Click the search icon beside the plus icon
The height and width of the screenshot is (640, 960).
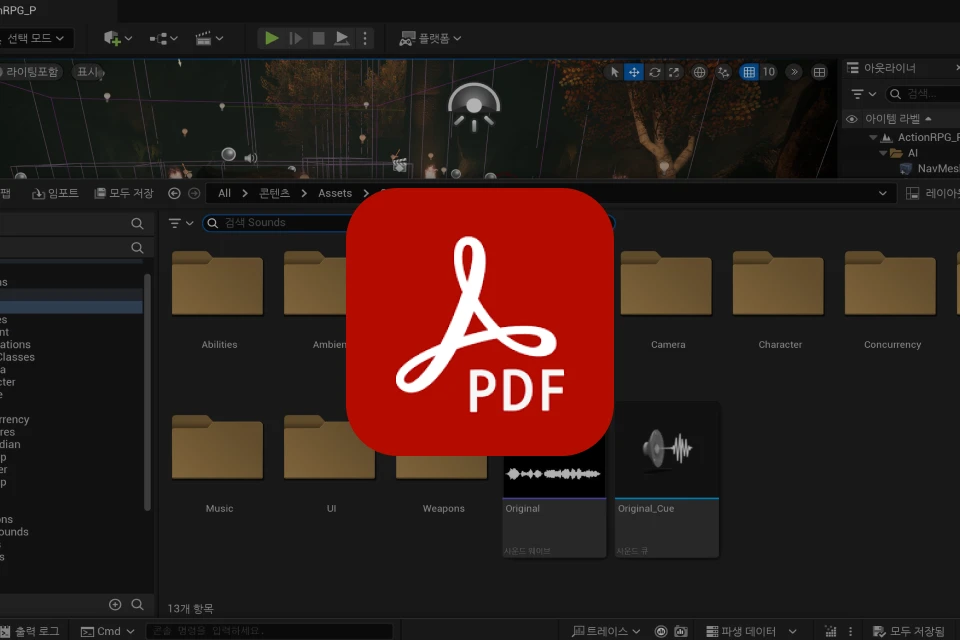tap(137, 605)
